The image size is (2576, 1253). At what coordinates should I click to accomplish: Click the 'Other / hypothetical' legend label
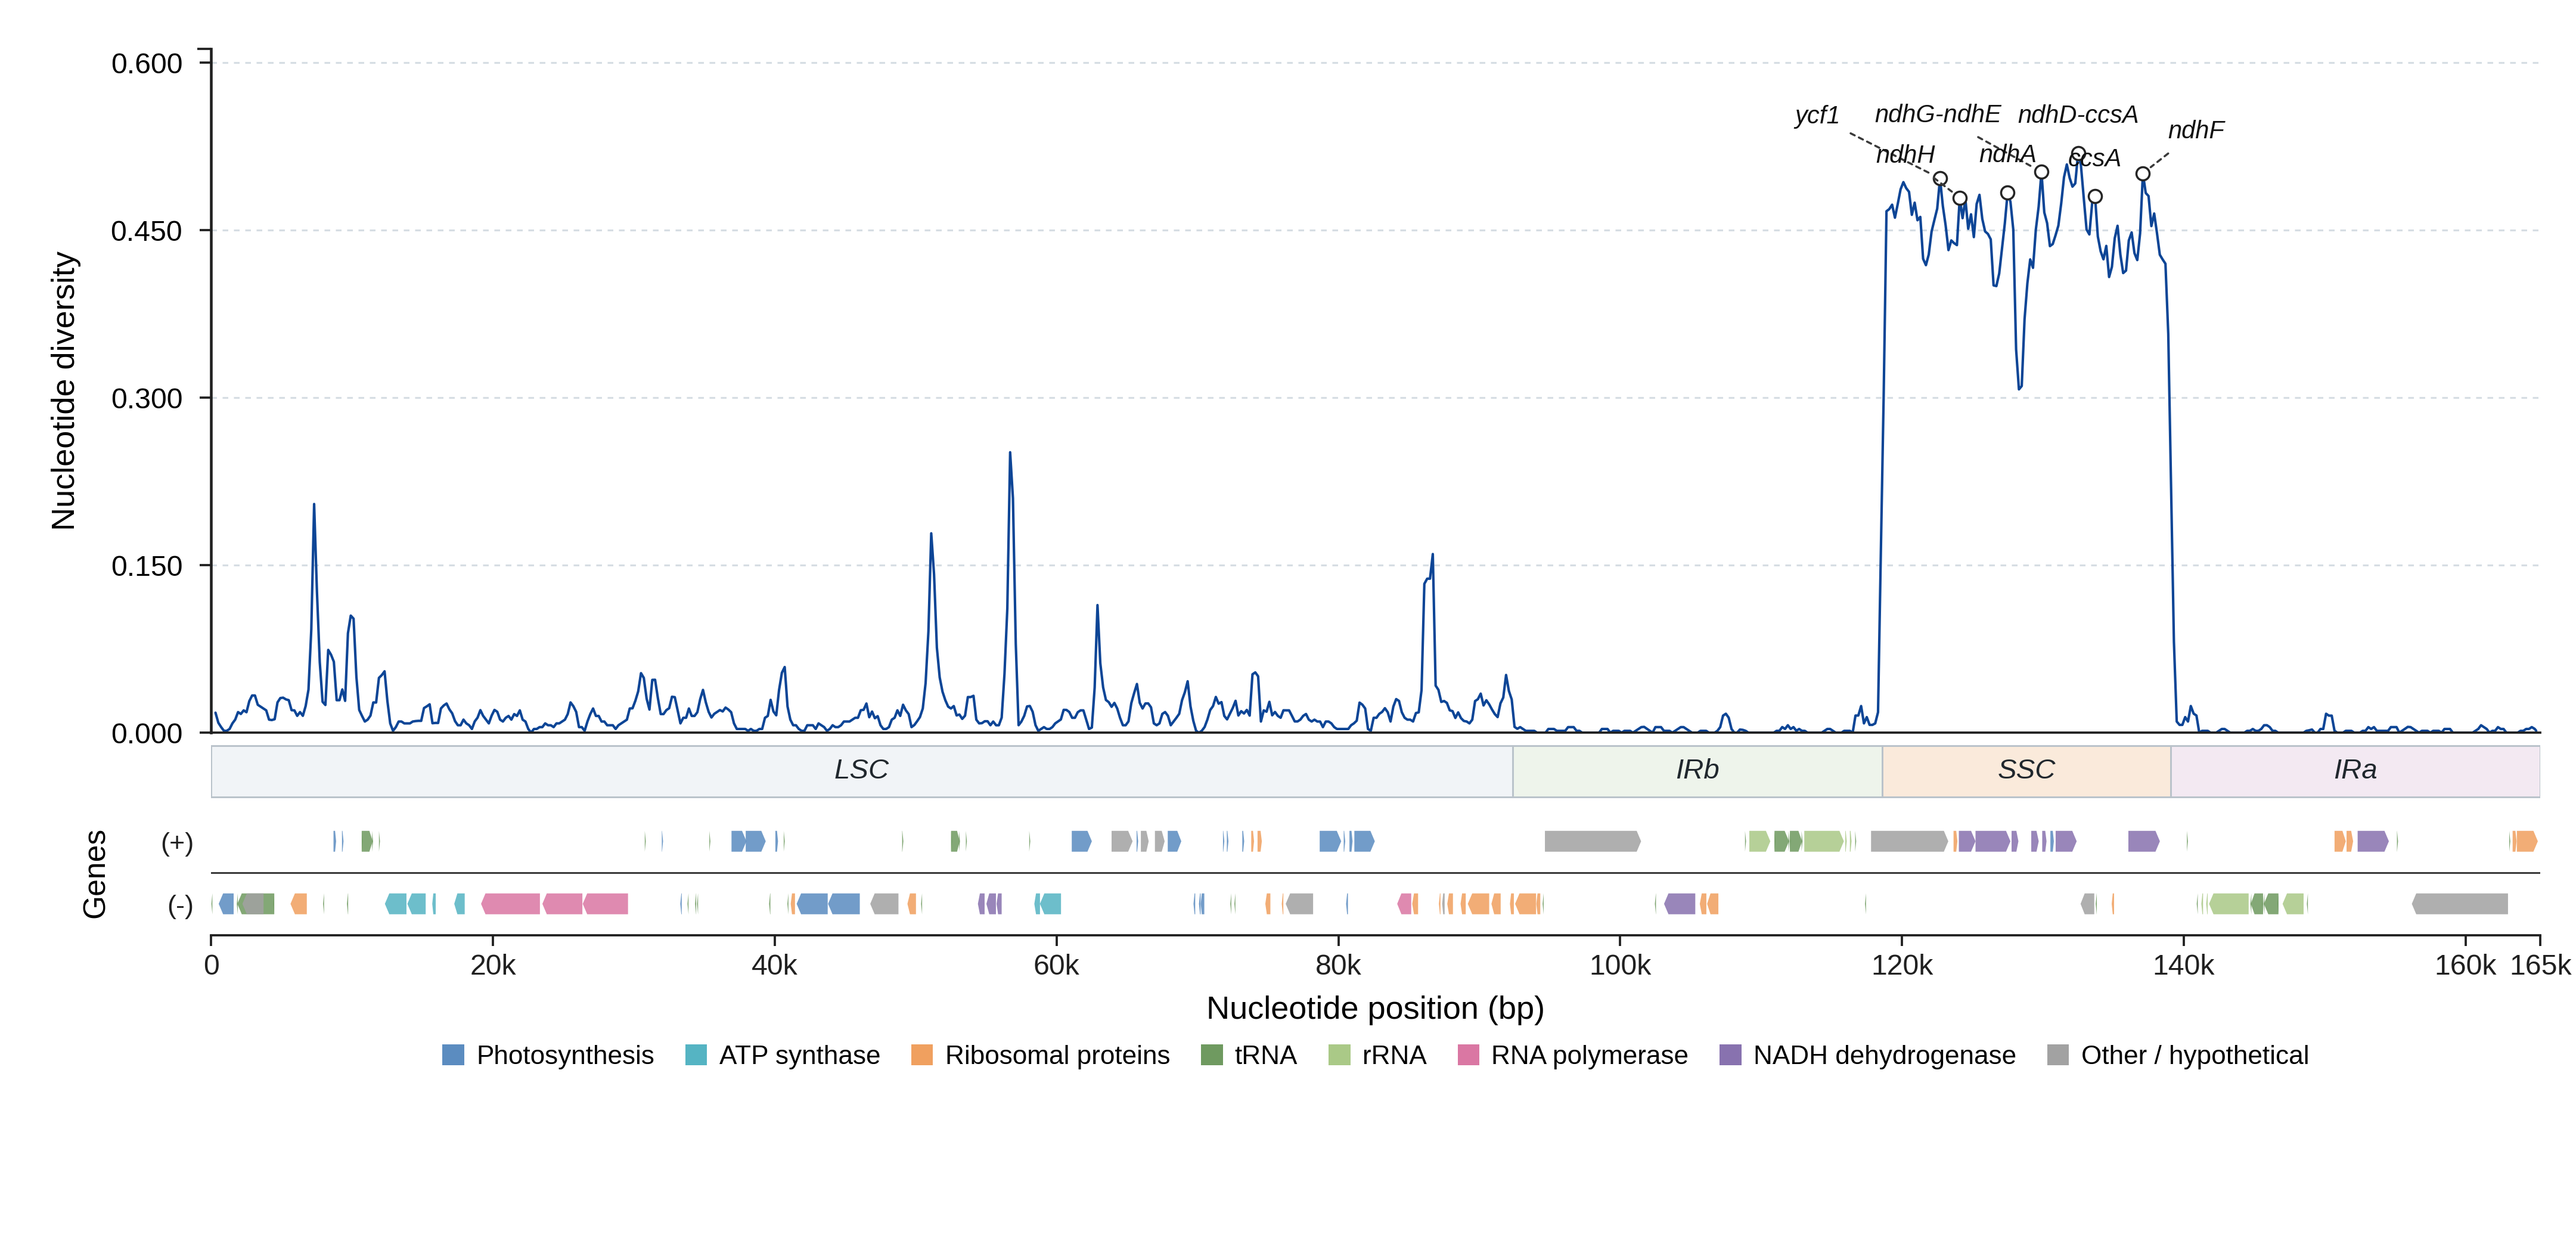(x=2195, y=1055)
